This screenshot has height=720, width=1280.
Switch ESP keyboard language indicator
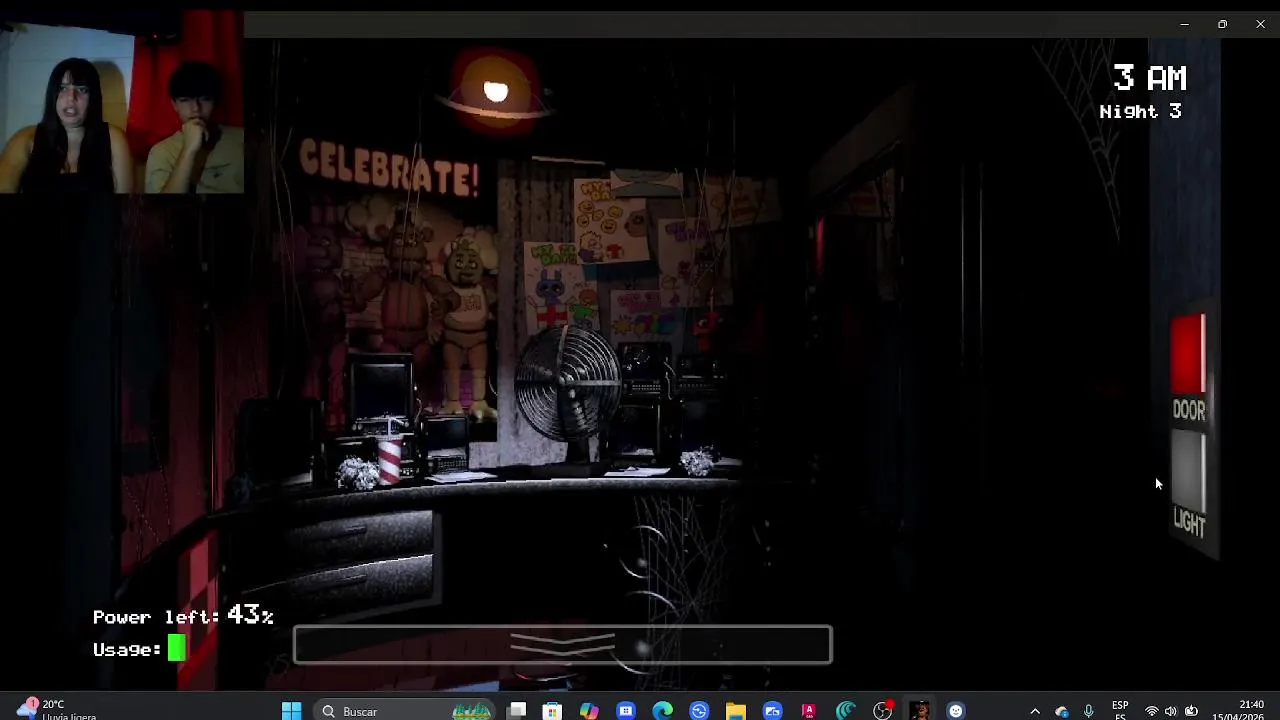coord(1120,710)
